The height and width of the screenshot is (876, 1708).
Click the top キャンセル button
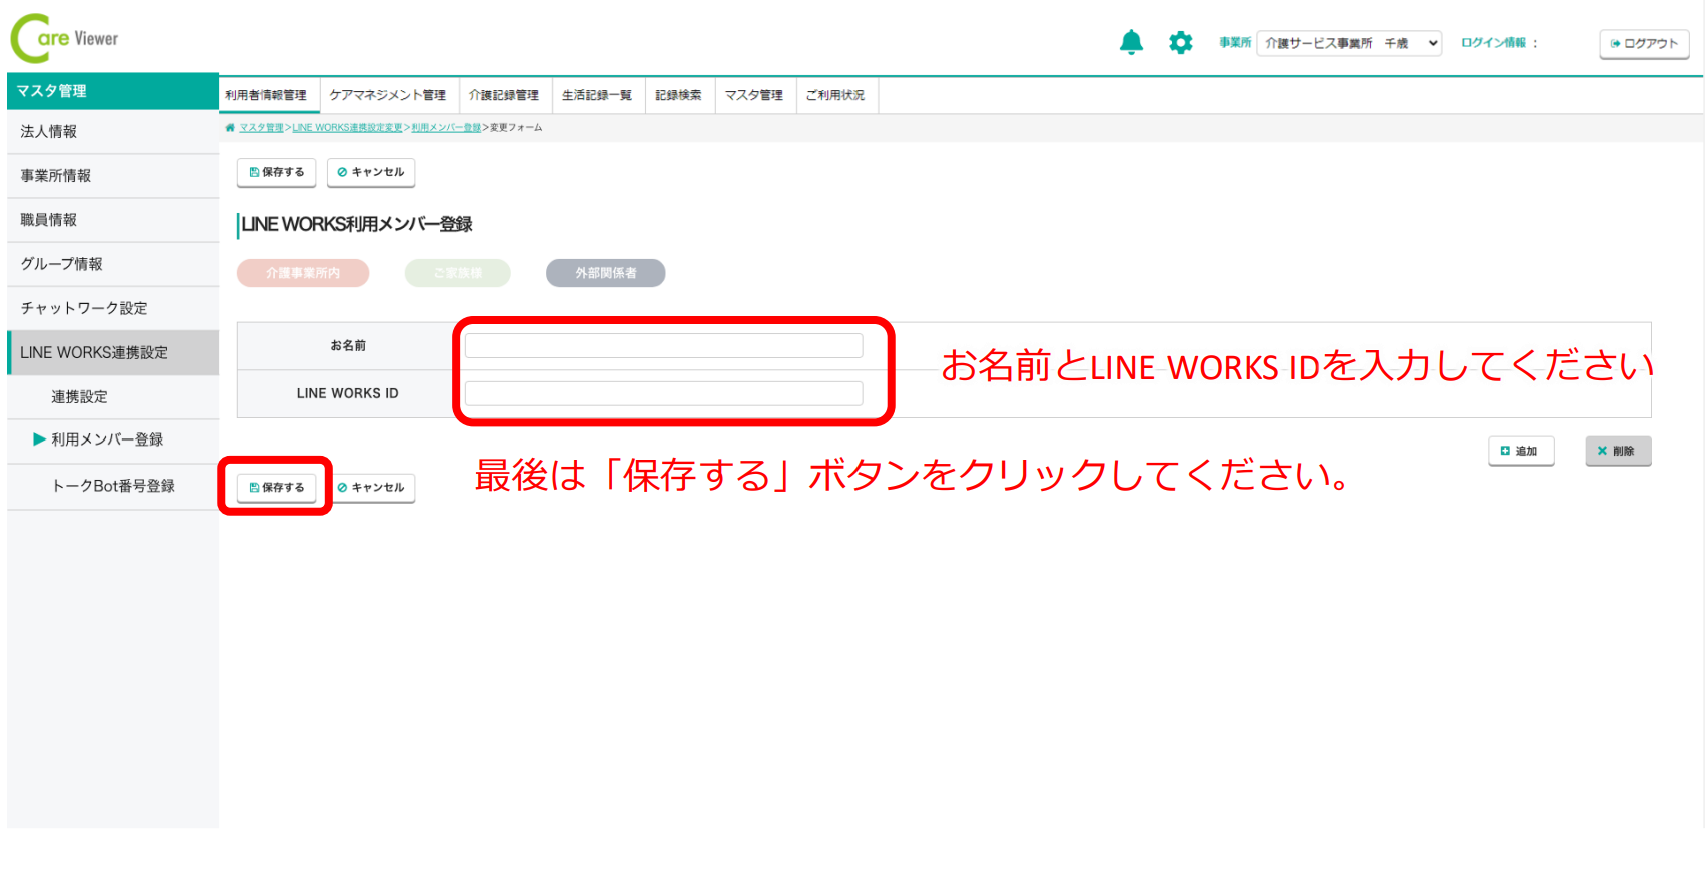point(371,172)
